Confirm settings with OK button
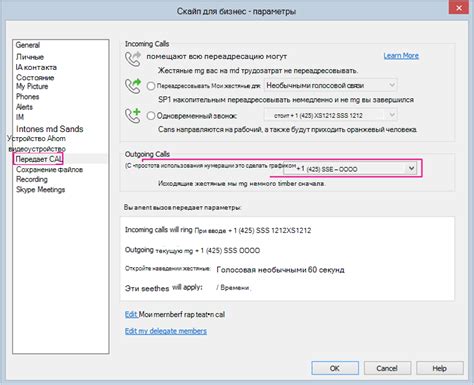 click(x=335, y=368)
